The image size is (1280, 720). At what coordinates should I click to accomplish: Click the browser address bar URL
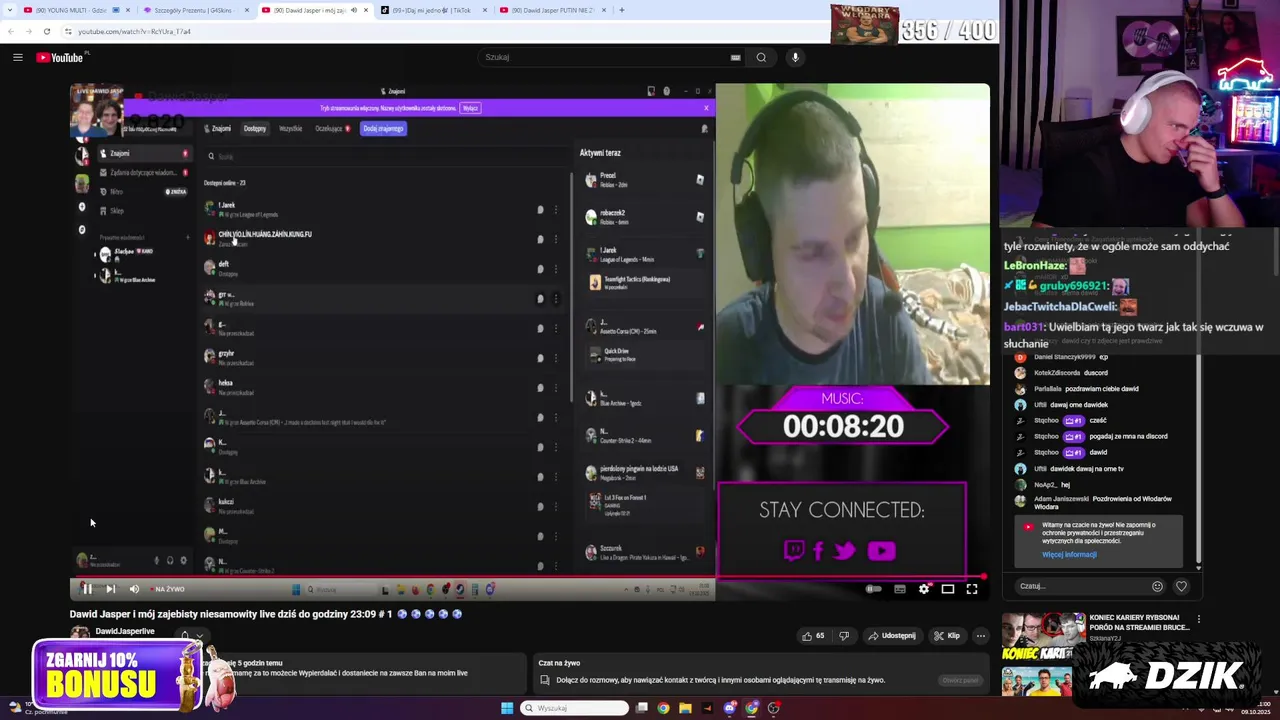tap(134, 31)
